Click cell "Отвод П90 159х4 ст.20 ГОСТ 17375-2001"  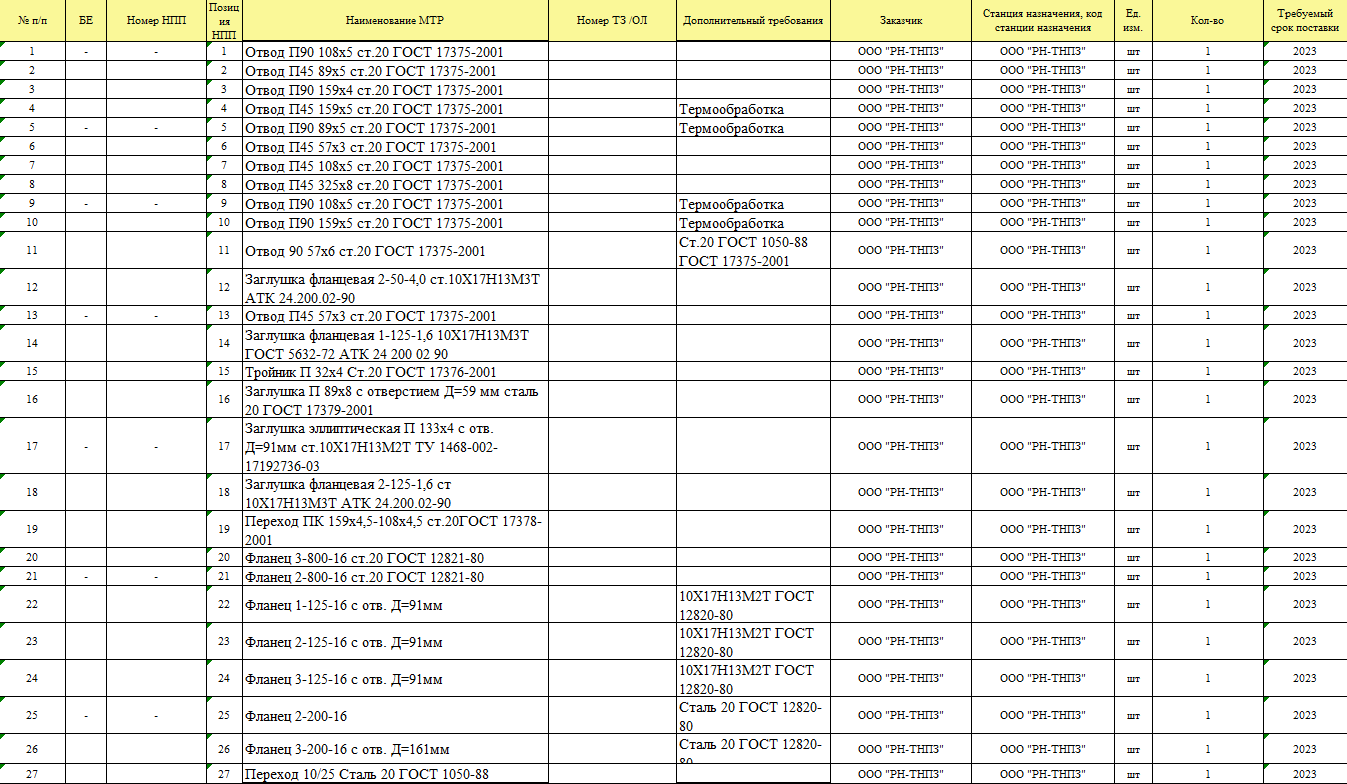(395, 90)
